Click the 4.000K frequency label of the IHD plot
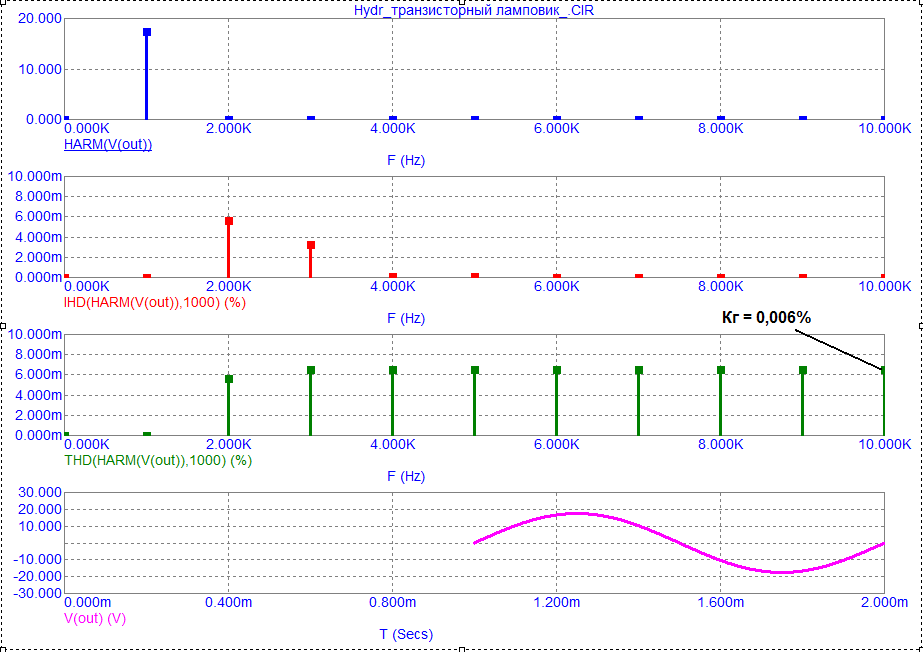This screenshot has height=652, width=923. tap(393, 287)
